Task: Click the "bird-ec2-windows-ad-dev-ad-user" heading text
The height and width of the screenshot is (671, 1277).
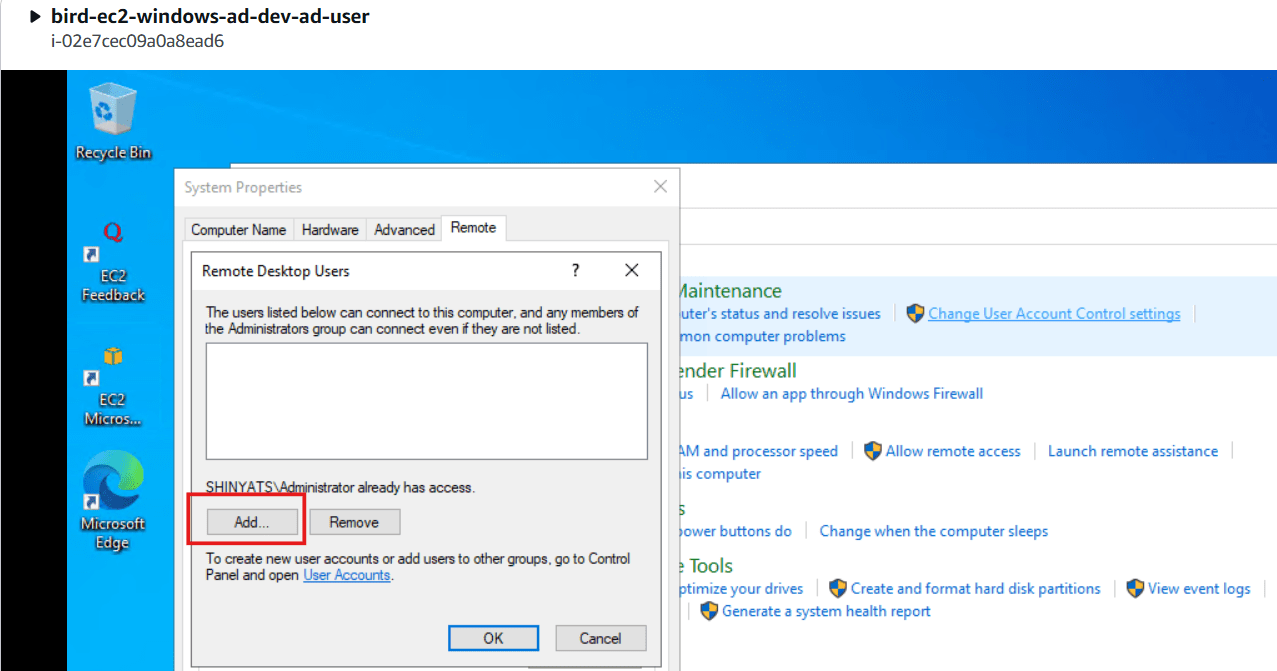Action: tap(210, 17)
